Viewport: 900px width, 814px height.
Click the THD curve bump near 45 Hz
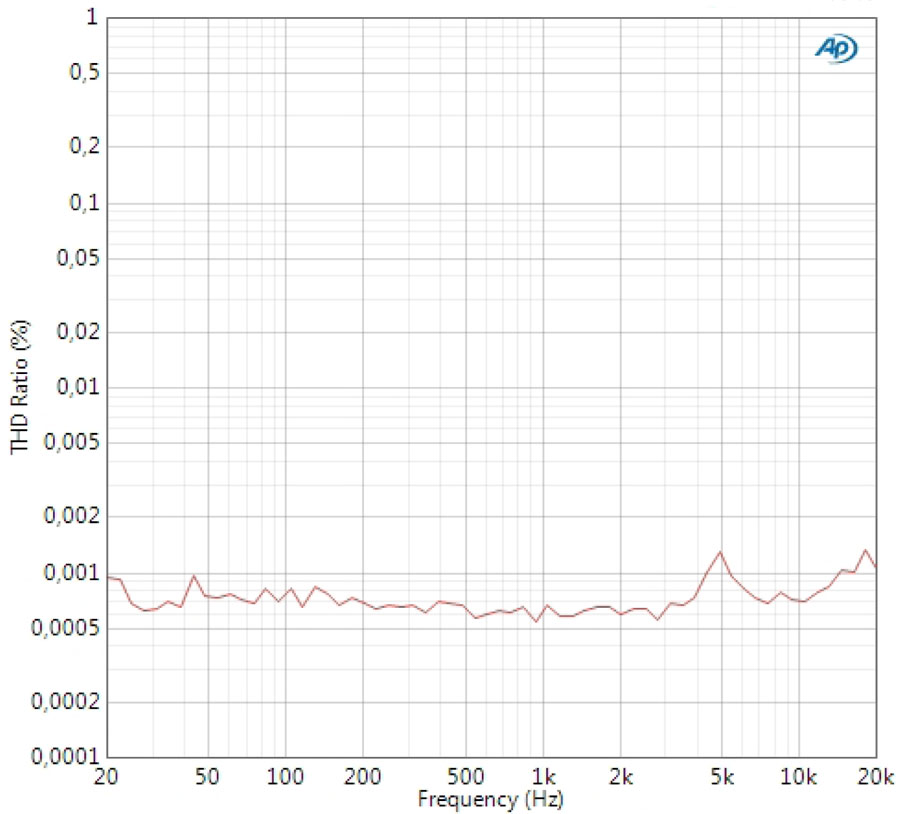(x=194, y=576)
